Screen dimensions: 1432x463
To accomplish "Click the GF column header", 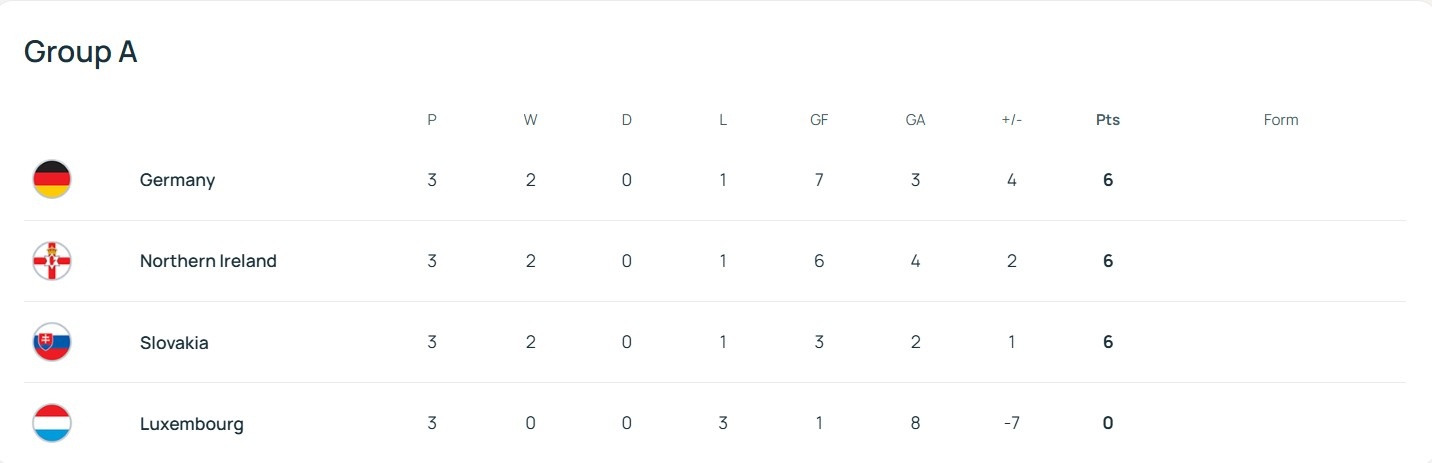I will click(x=819, y=120).
